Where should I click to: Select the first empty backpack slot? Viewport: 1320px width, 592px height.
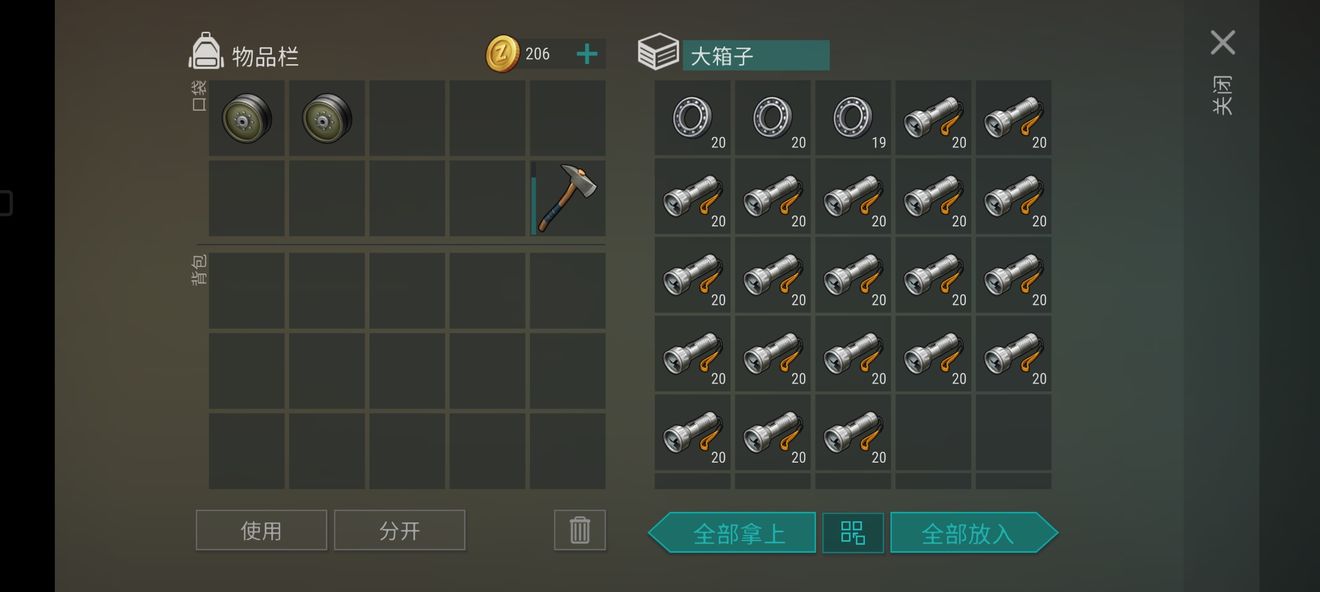[x=247, y=291]
